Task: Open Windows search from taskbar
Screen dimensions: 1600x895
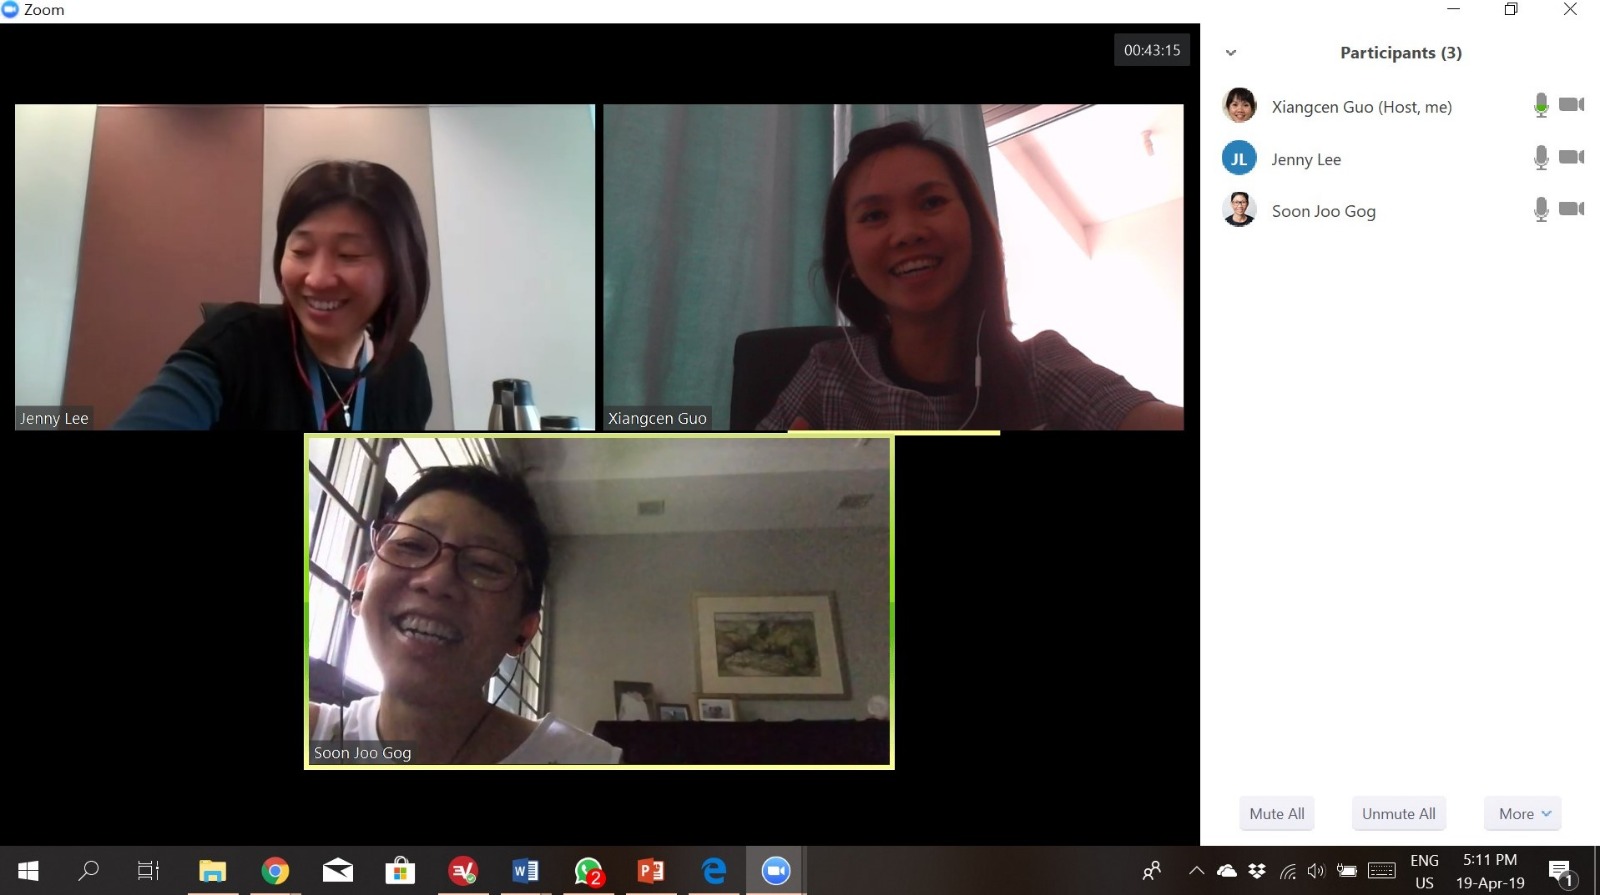Action: coord(88,871)
